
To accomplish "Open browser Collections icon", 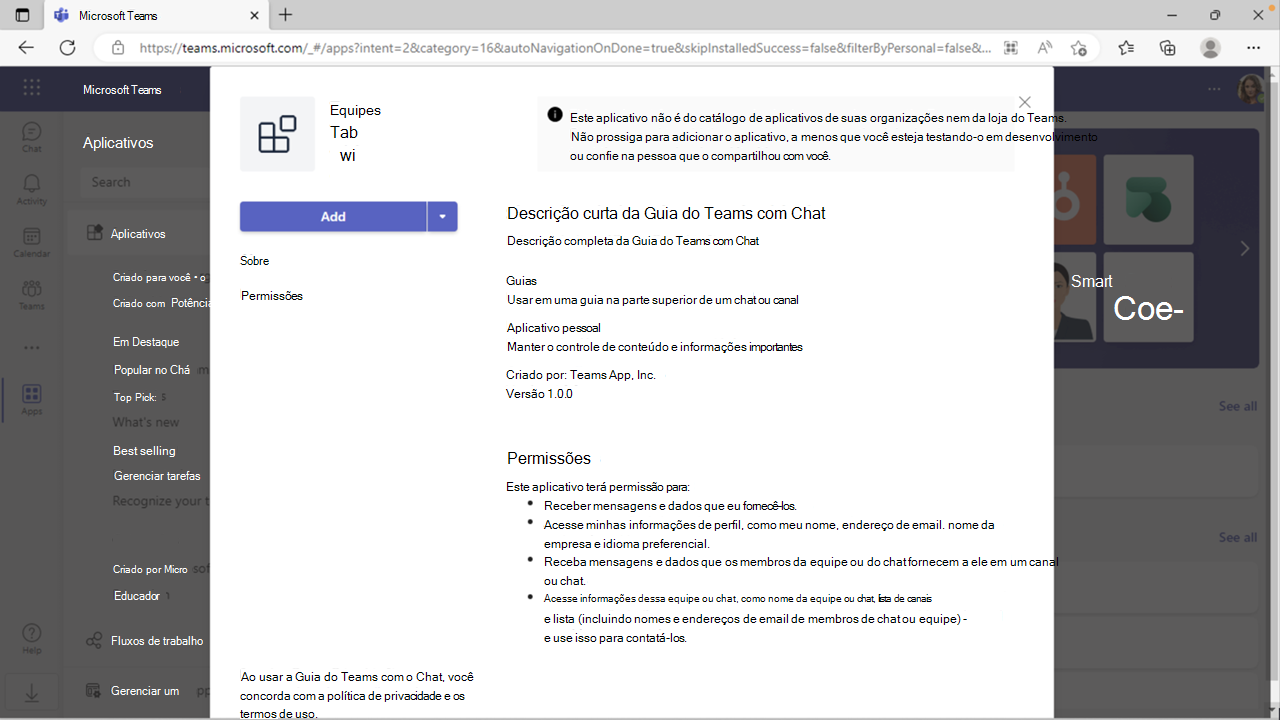I will point(1167,47).
